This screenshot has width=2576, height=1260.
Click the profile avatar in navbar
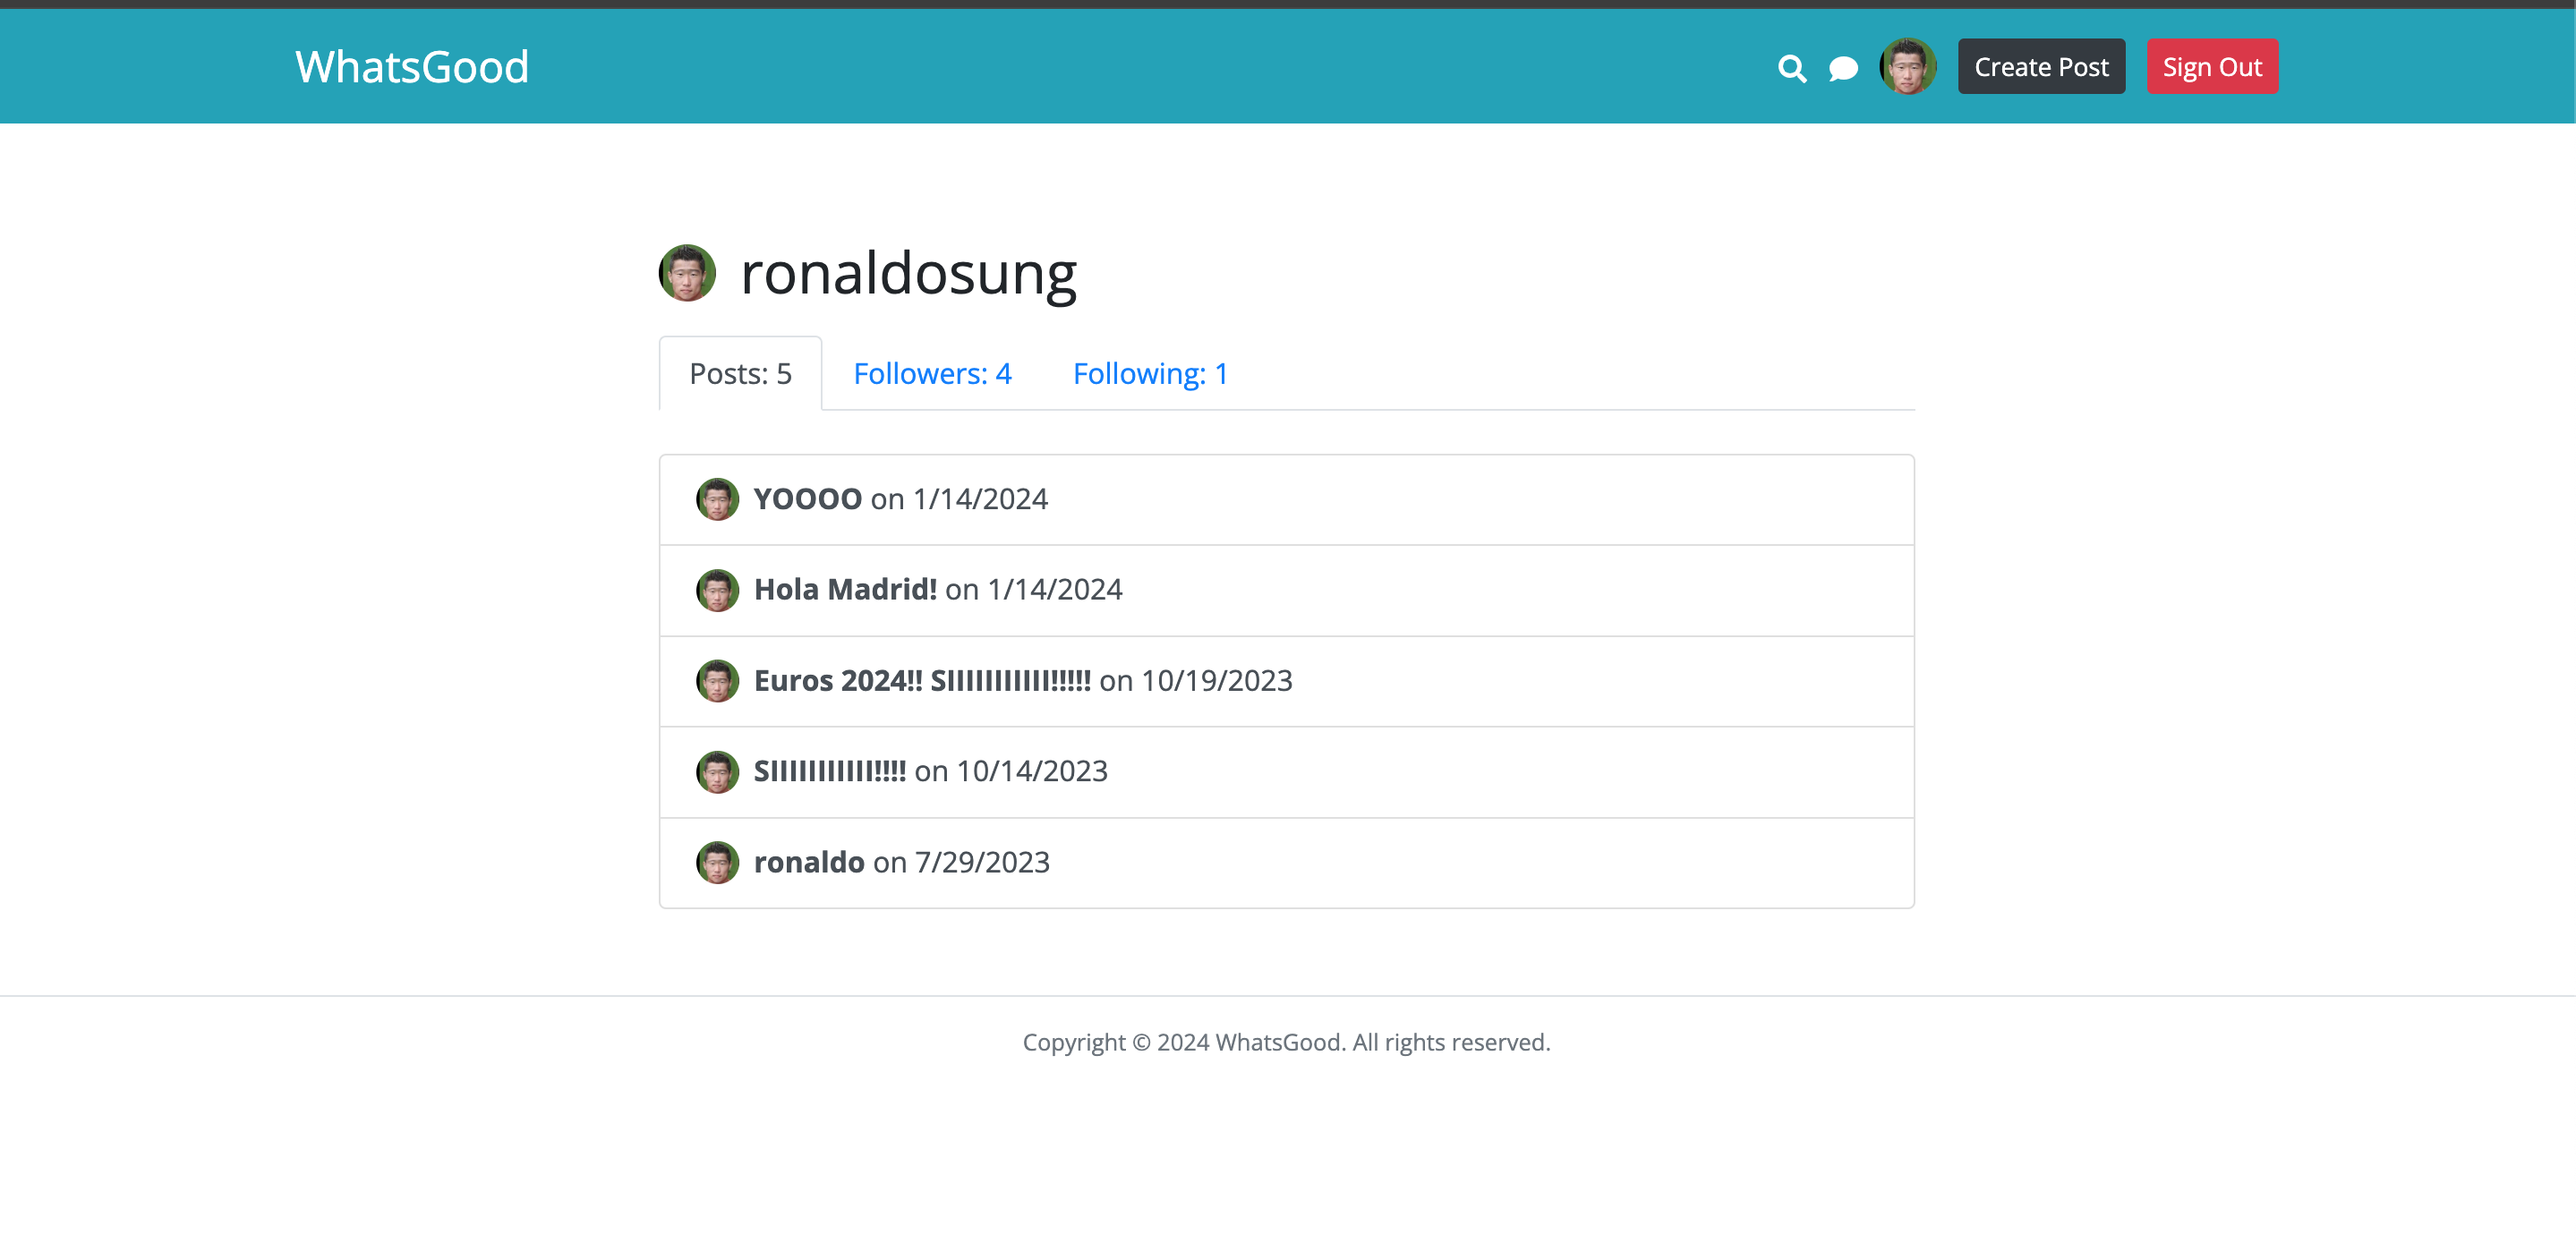point(1907,67)
